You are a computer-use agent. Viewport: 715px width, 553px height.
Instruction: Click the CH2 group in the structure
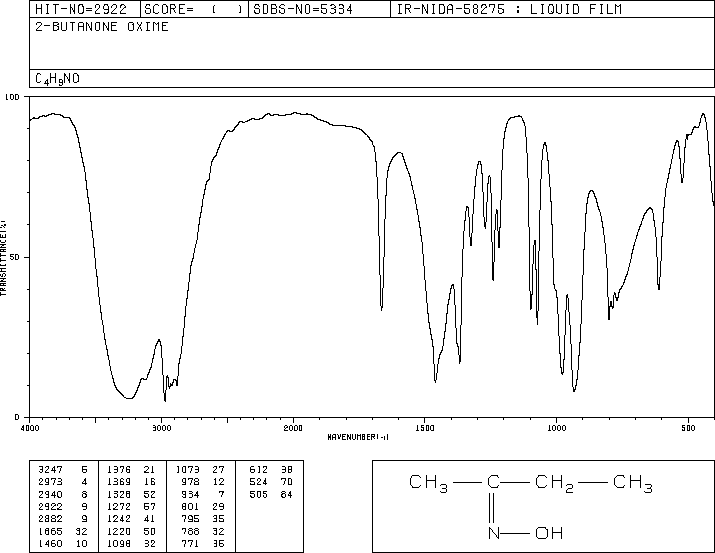pyautogui.click(x=554, y=483)
